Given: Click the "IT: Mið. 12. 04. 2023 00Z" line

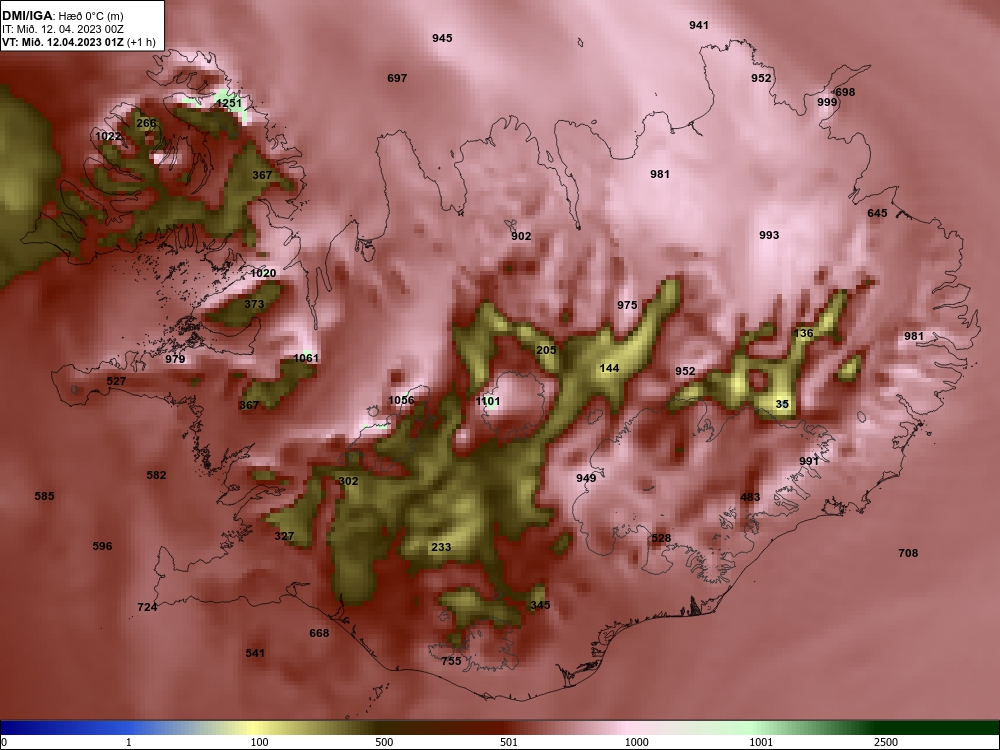Looking at the screenshot, I should pos(62,29).
